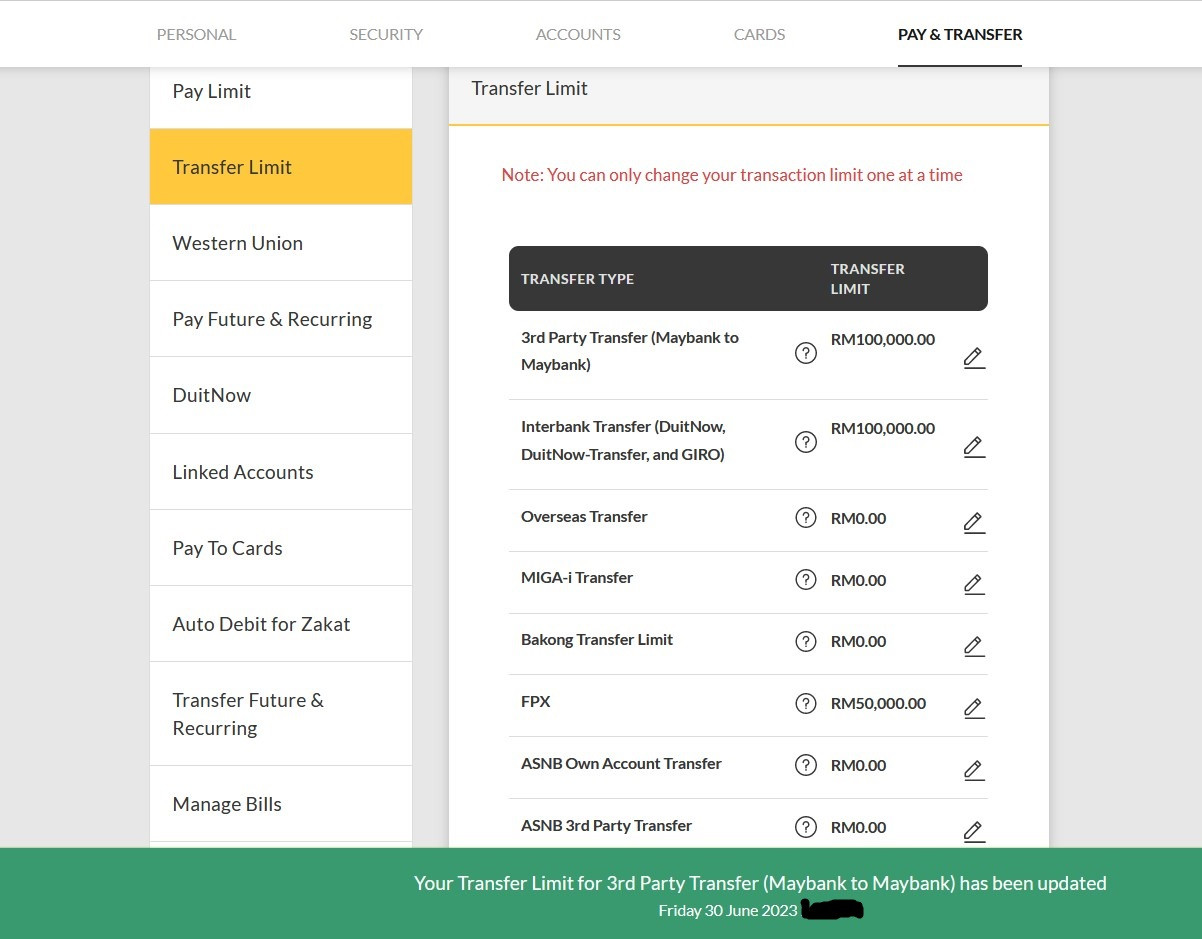Edit the FPX limit pencil icon
Viewport: 1202px width, 939px height.
pyautogui.click(x=974, y=708)
